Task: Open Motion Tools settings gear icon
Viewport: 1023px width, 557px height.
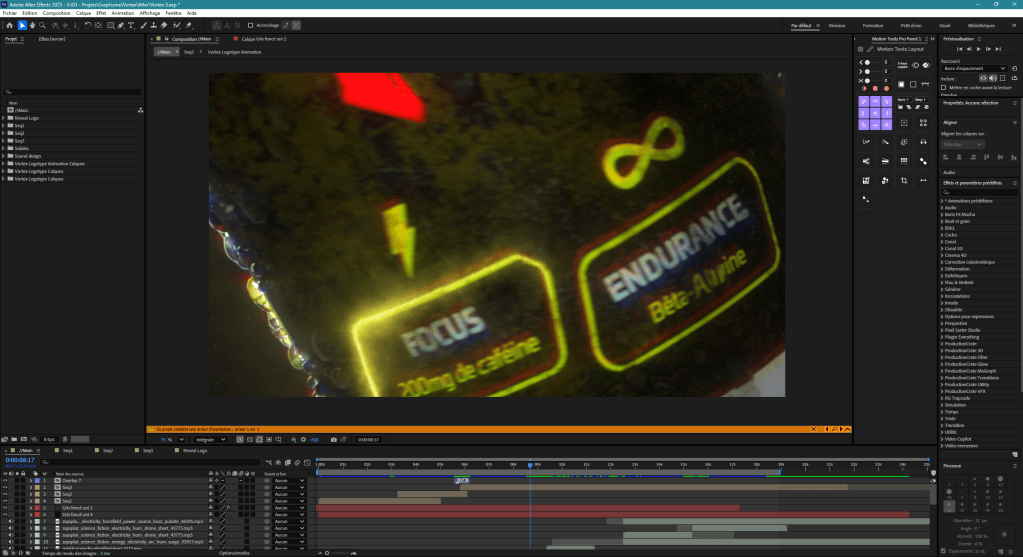Action: click(x=861, y=48)
